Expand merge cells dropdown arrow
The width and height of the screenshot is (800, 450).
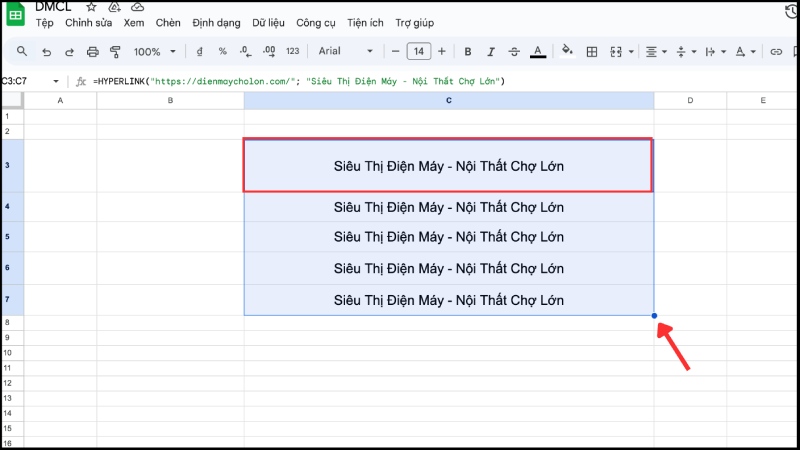coord(631,52)
